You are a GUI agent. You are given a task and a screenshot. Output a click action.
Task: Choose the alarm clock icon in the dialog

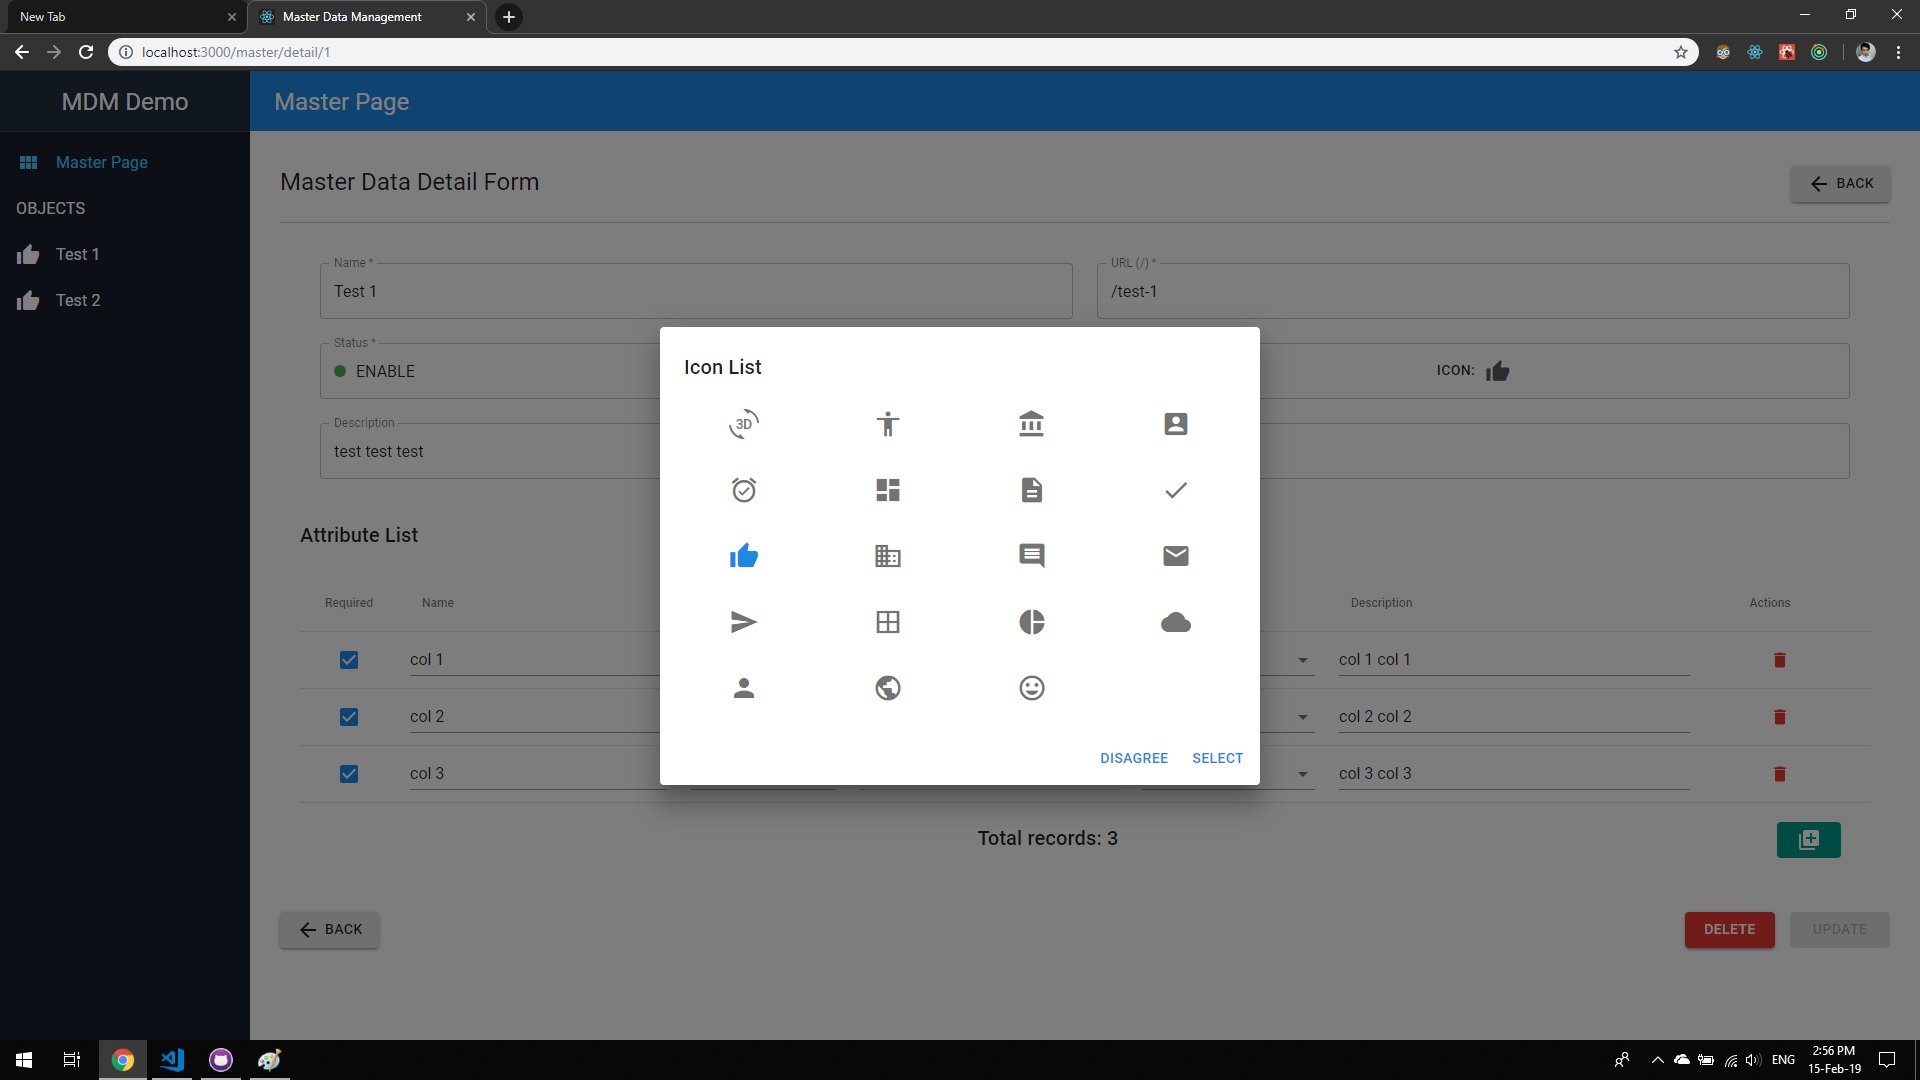(743, 490)
